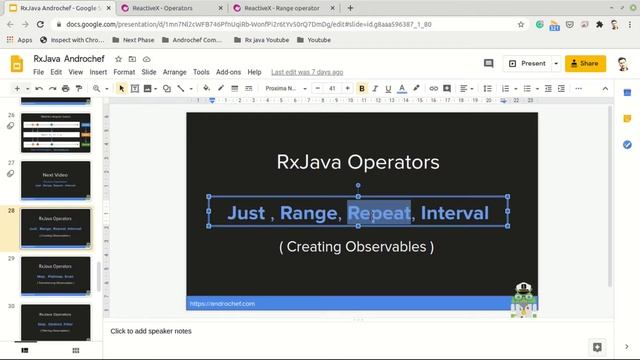640x360 pixels.
Task: Open the fill color bucket
Action: 207,88
